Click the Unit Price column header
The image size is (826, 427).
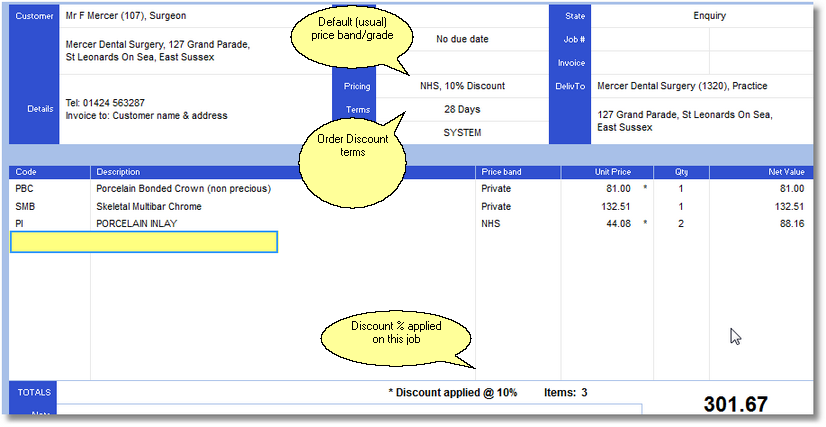click(612, 172)
